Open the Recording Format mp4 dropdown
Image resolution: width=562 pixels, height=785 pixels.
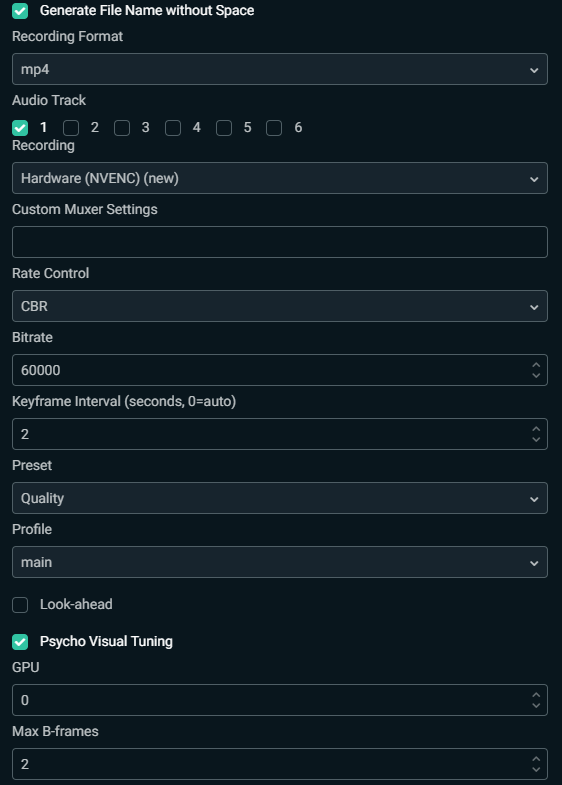point(280,69)
